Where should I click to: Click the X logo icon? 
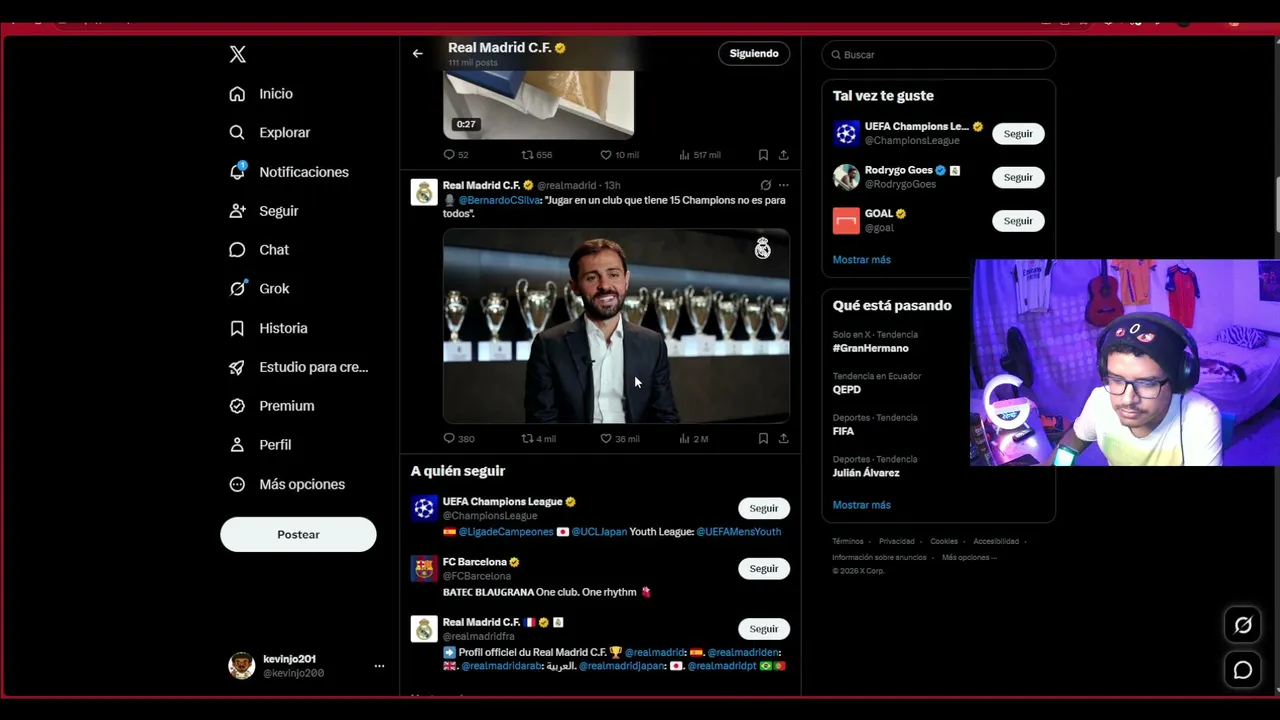[238, 54]
